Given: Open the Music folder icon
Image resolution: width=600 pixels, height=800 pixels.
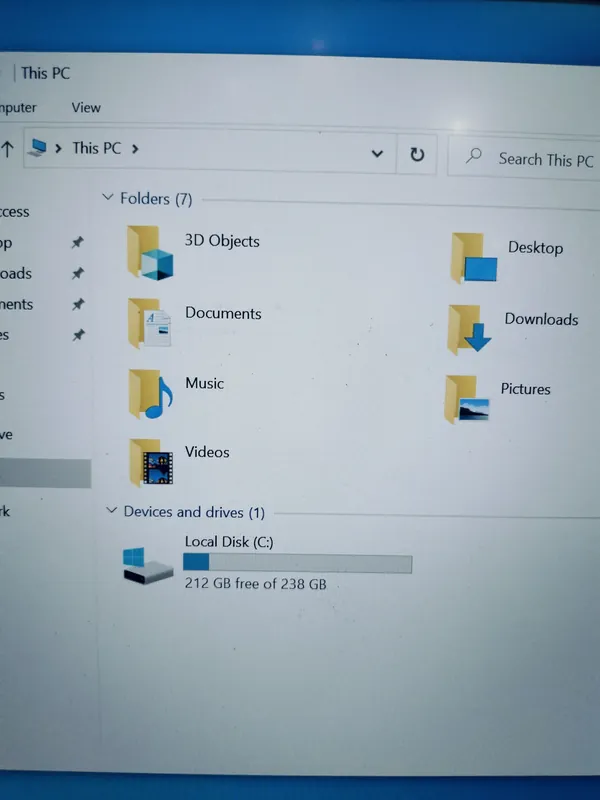Looking at the screenshot, I should coord(151,394).
